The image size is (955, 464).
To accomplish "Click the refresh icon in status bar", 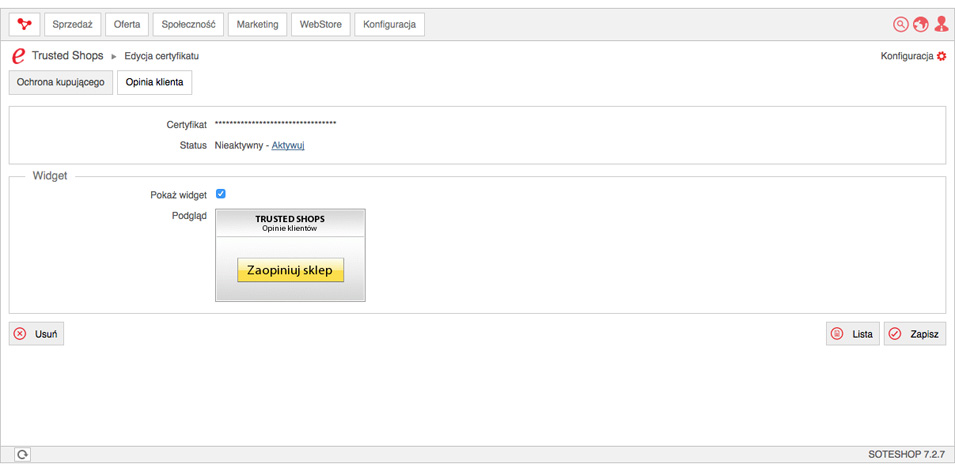I will (x=22, y=454).
